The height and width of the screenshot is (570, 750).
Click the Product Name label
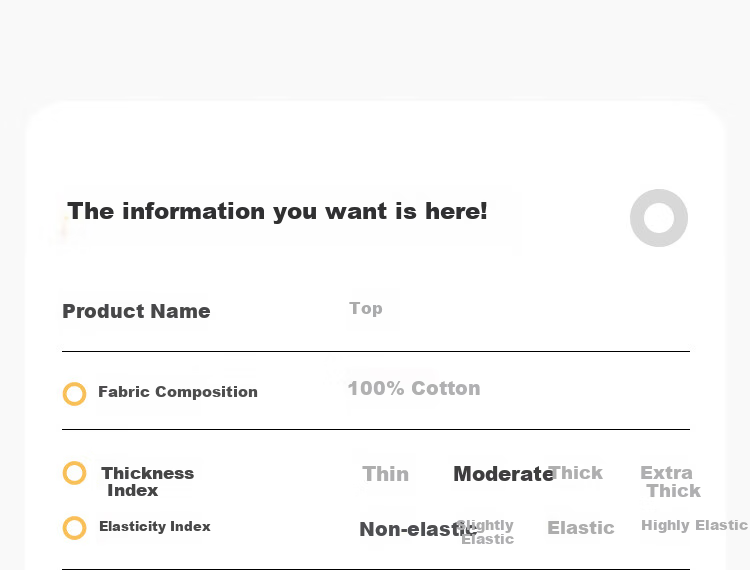tap(136, 311)
